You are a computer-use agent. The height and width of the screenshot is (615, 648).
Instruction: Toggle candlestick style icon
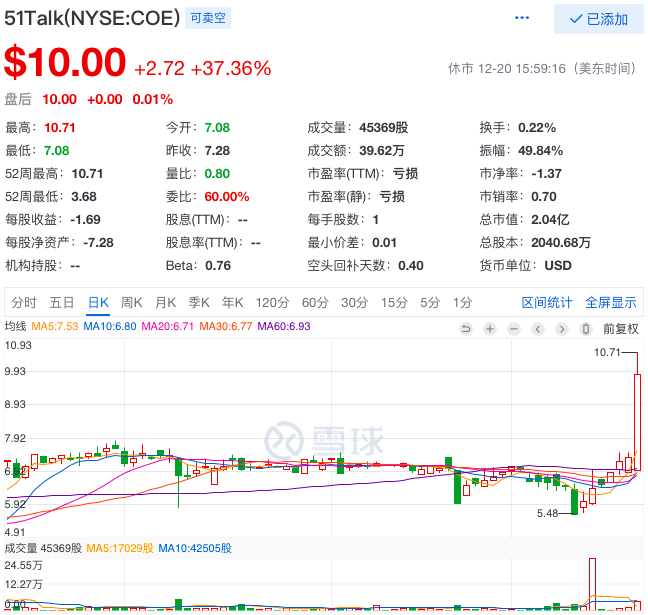[586, 329]
